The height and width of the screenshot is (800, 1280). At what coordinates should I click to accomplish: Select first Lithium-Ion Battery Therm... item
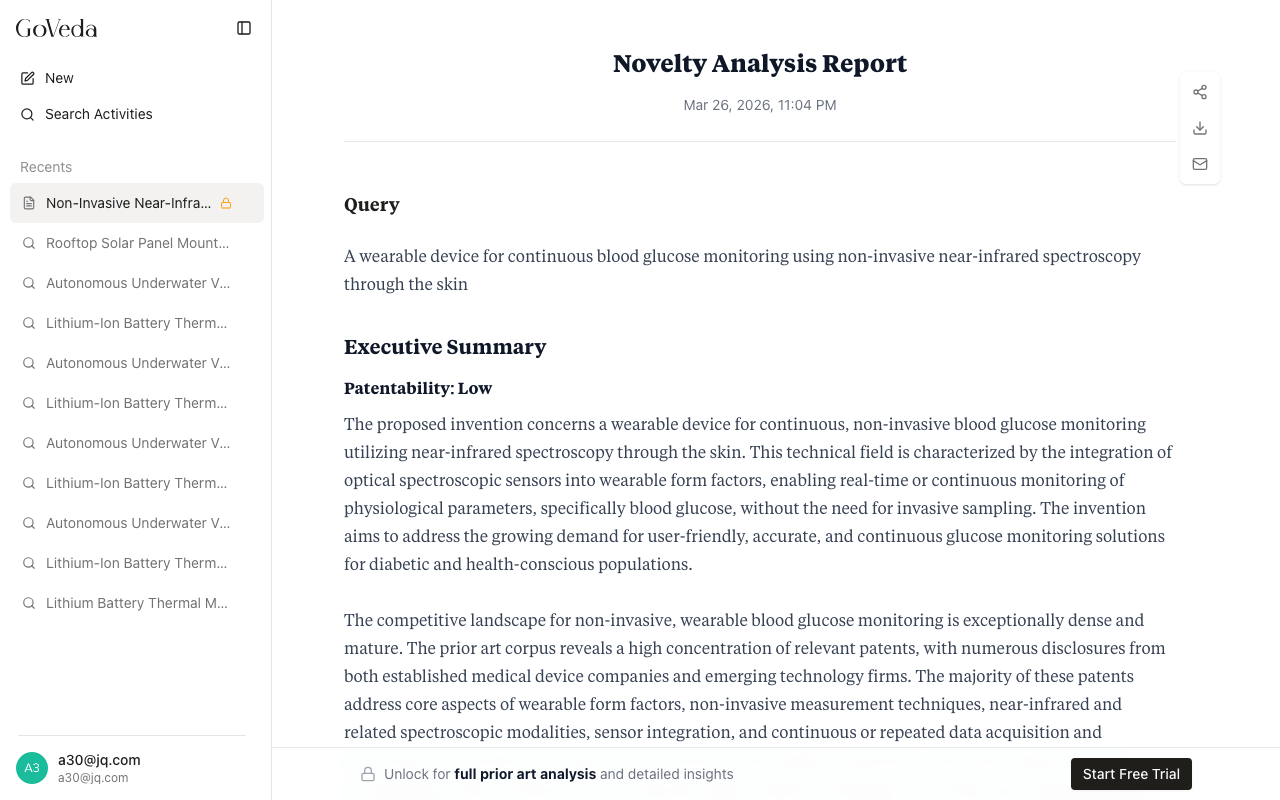[x=137, y=323]
